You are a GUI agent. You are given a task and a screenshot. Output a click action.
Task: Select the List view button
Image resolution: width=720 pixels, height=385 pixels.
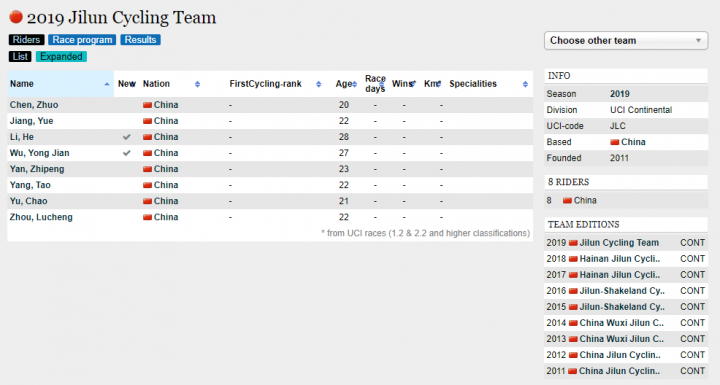click(20, 57)
